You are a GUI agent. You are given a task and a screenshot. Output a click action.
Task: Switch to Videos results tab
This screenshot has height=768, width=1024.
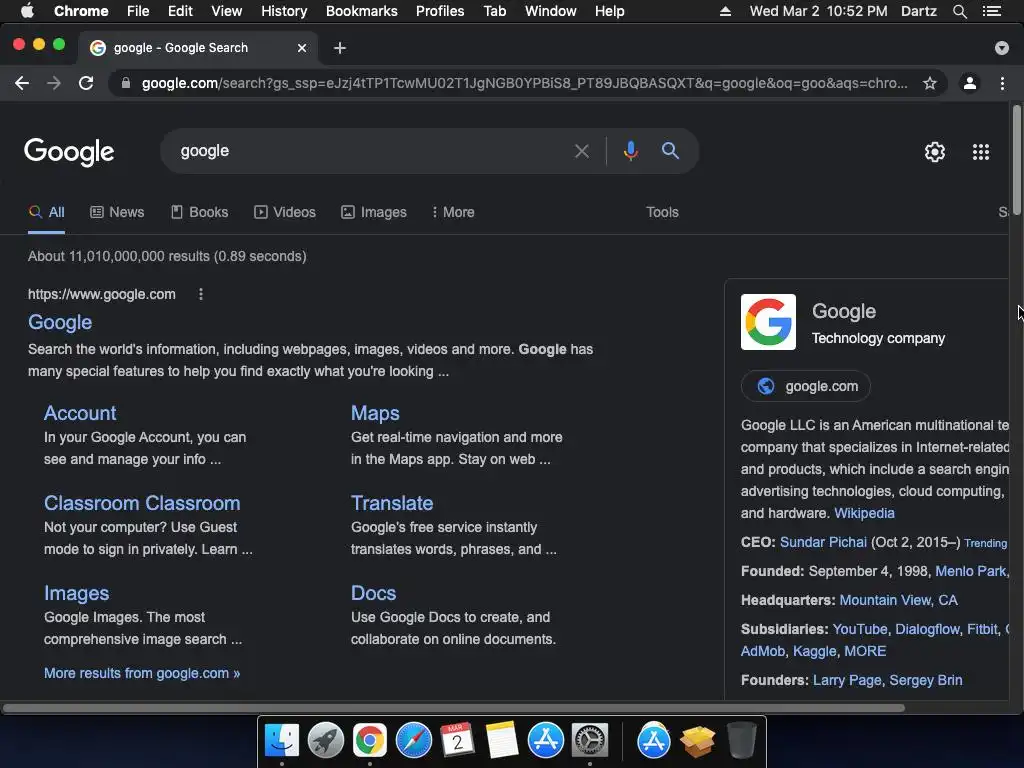tap(285, 212)
